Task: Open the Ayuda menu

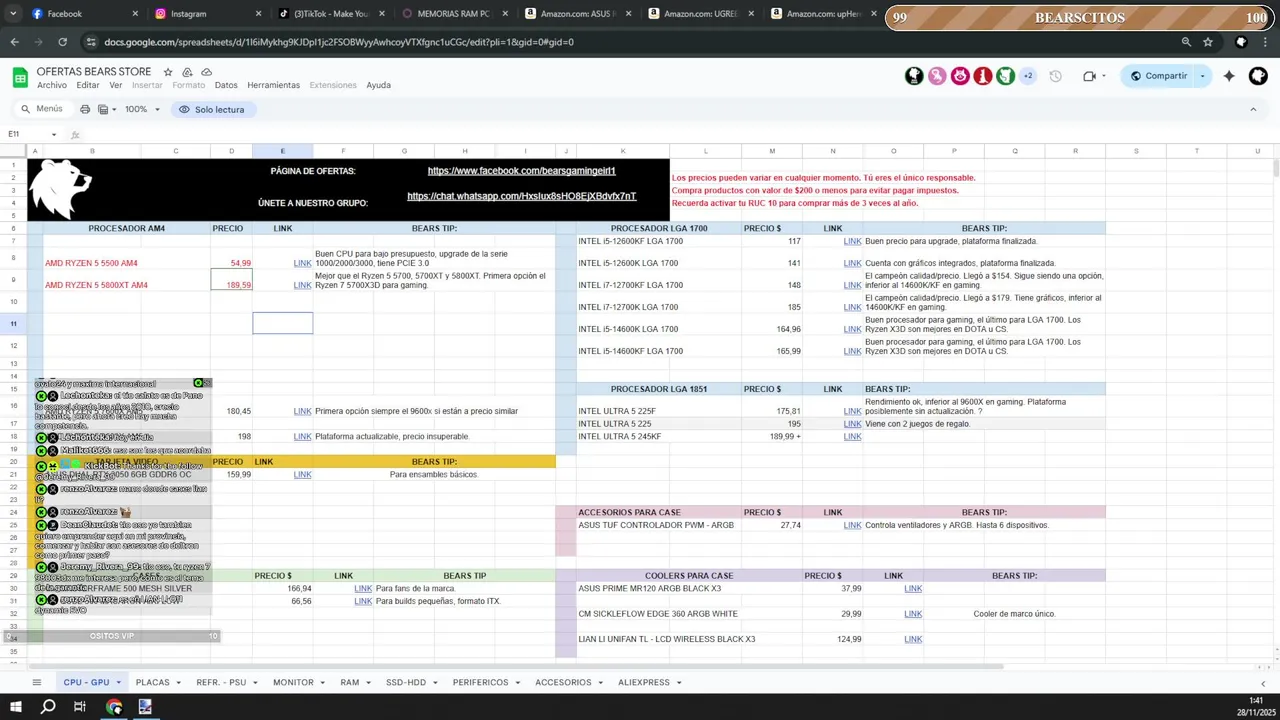Action: (x=378, y=85)
